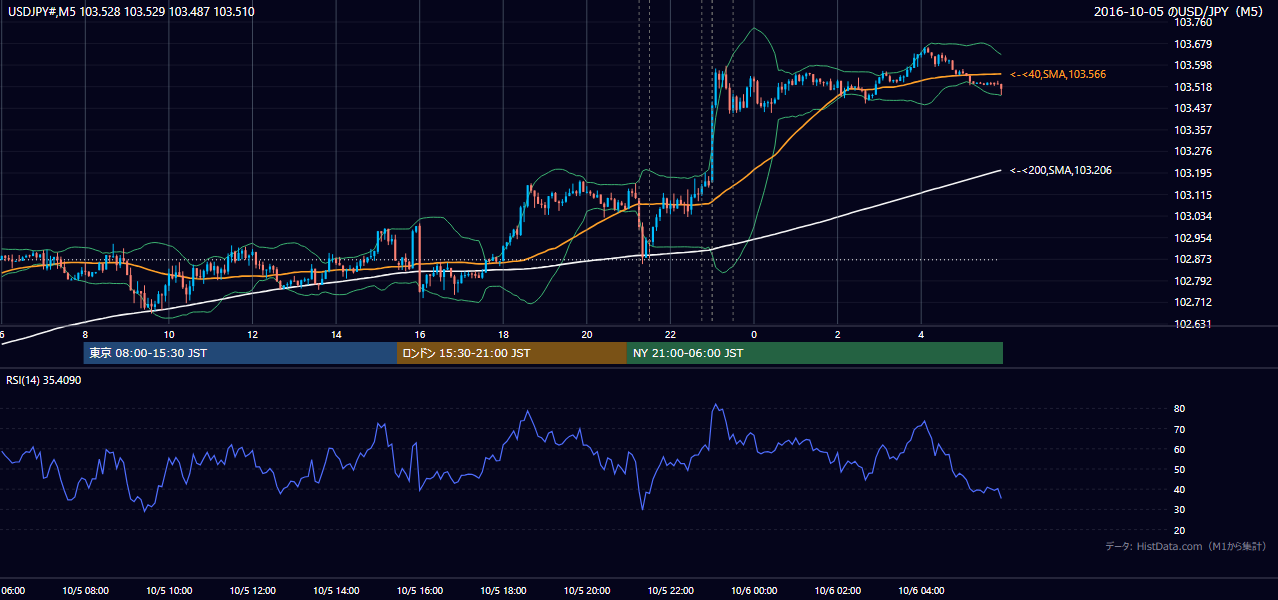Click hour 22 tick on chart axis

point(670,334)
